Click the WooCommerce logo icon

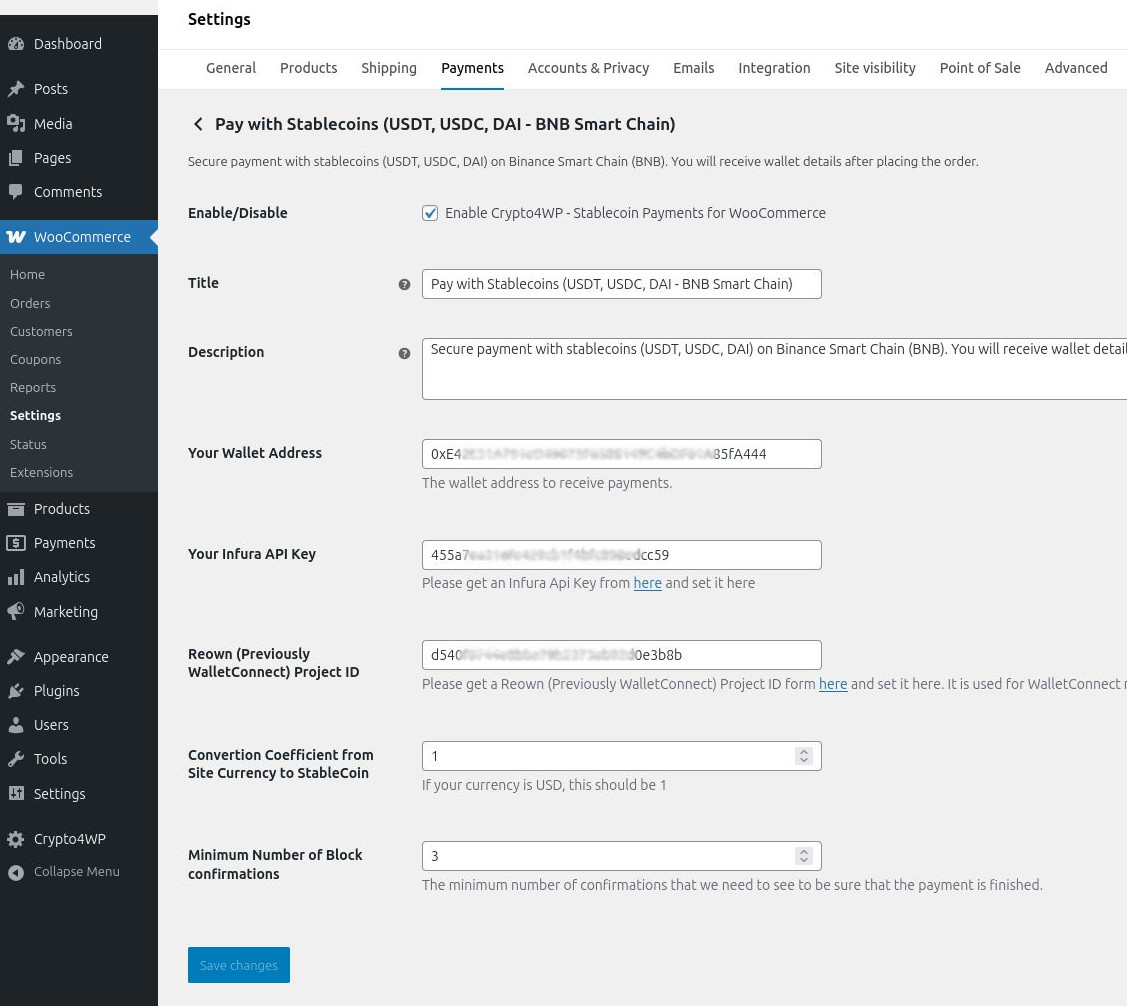click(16, 237)
